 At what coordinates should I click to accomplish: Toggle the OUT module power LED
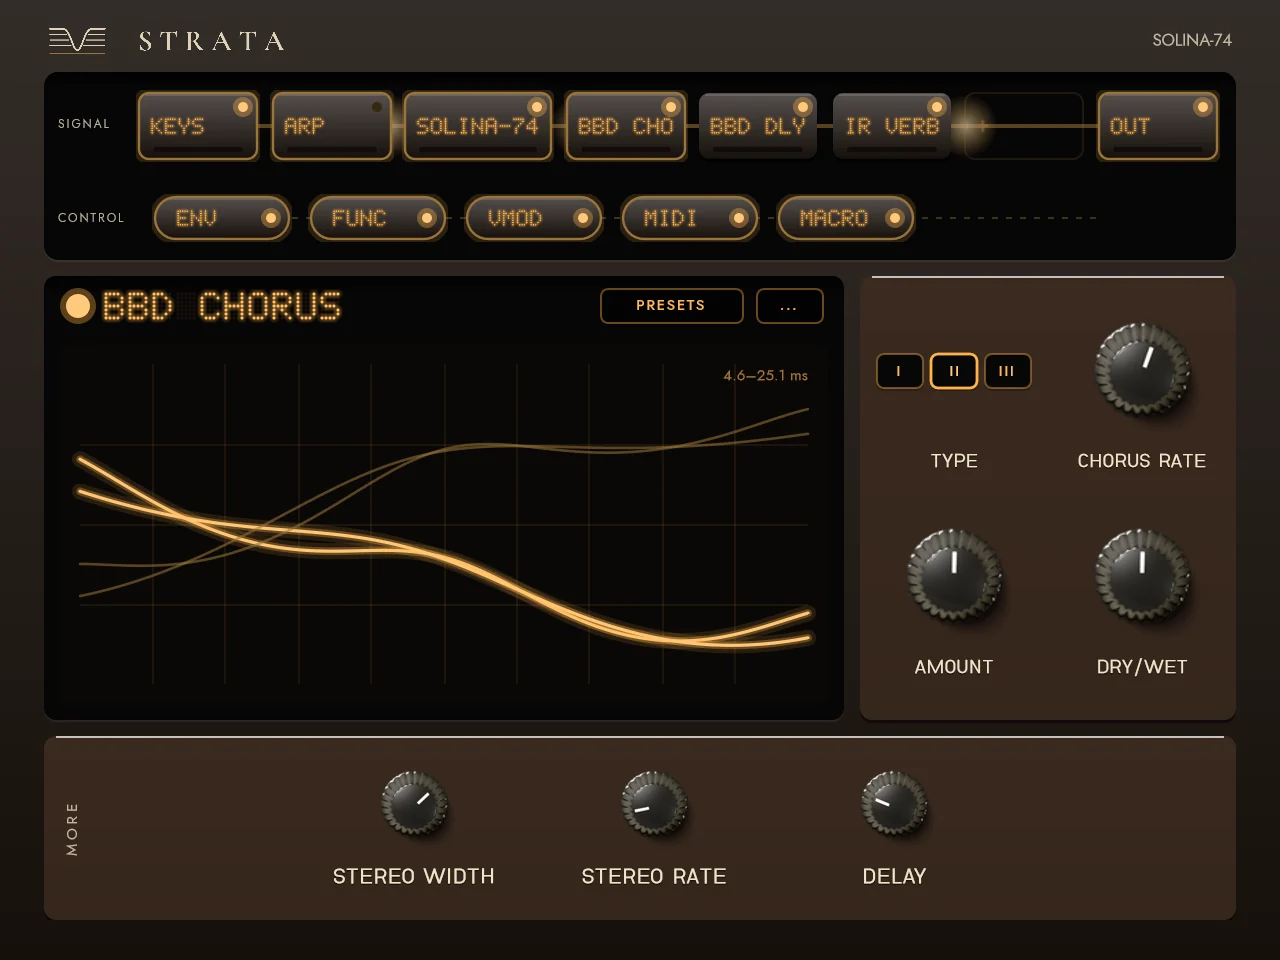(x=1203, y=107)
